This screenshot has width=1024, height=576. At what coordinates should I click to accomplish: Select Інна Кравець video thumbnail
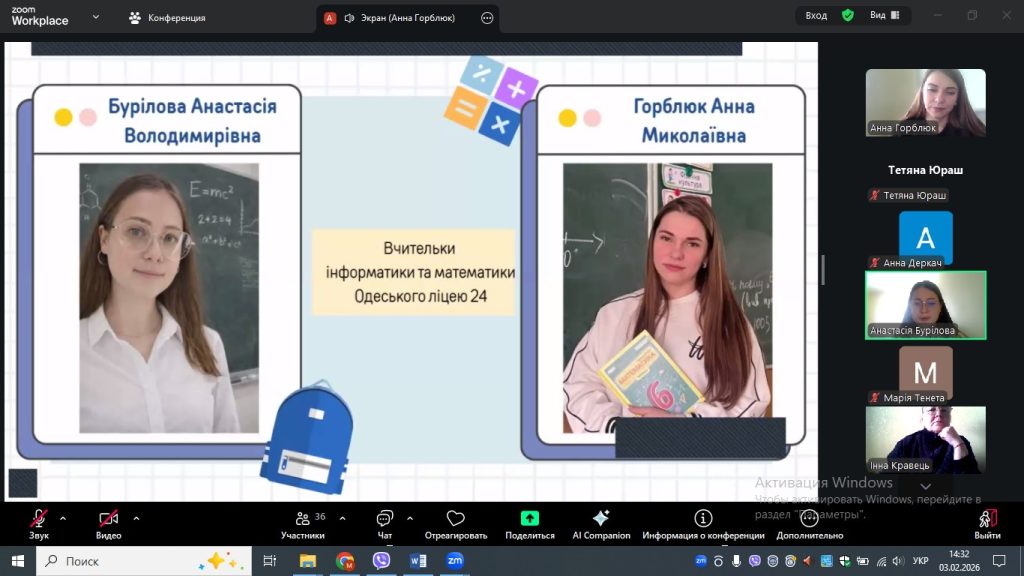[925, 439]
